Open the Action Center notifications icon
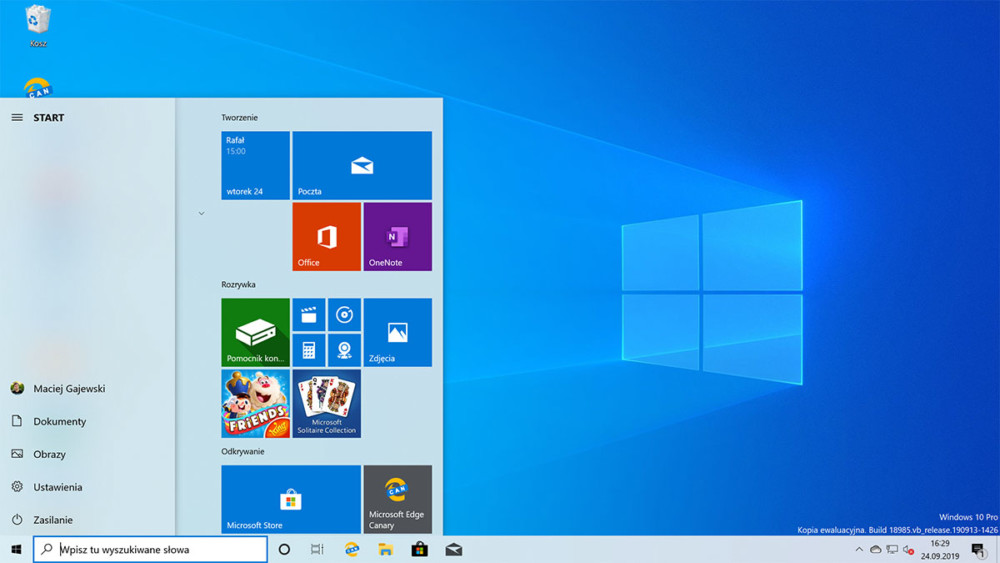The height and width of the screenshot is (563, 1000). (x=978, y=550)
